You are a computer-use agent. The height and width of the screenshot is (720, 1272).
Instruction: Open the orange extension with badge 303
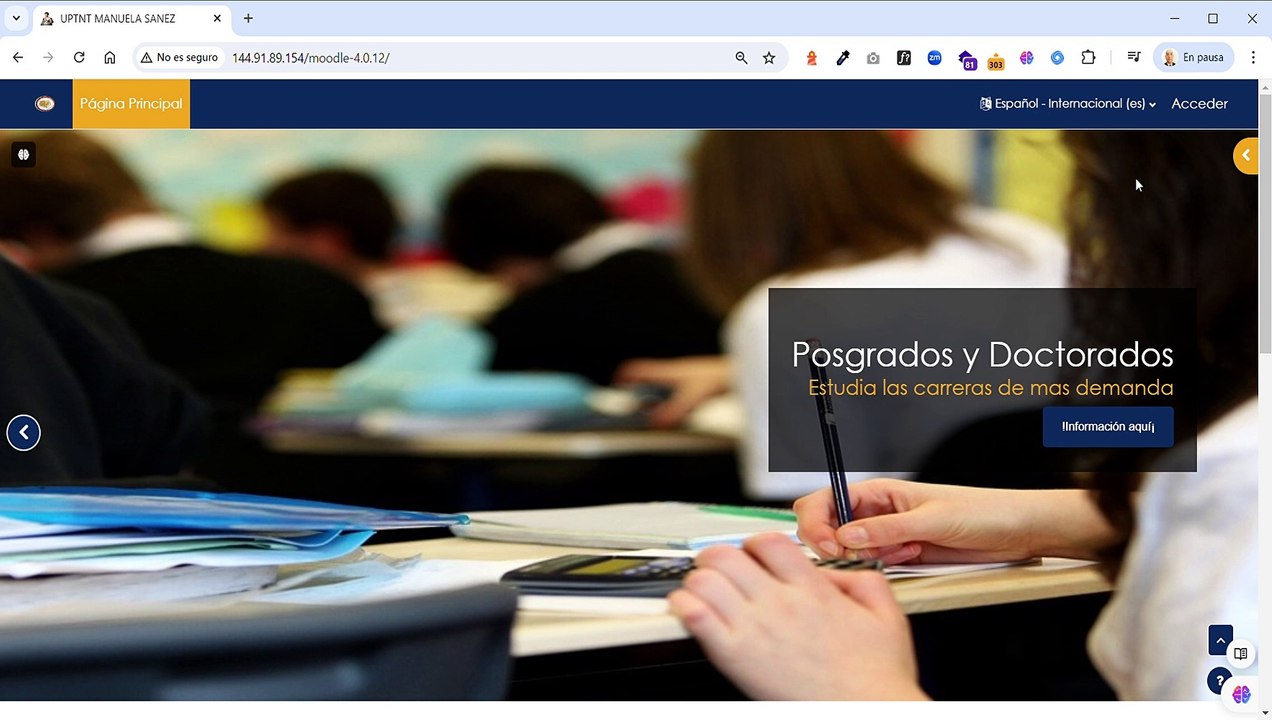click(995, 61)
